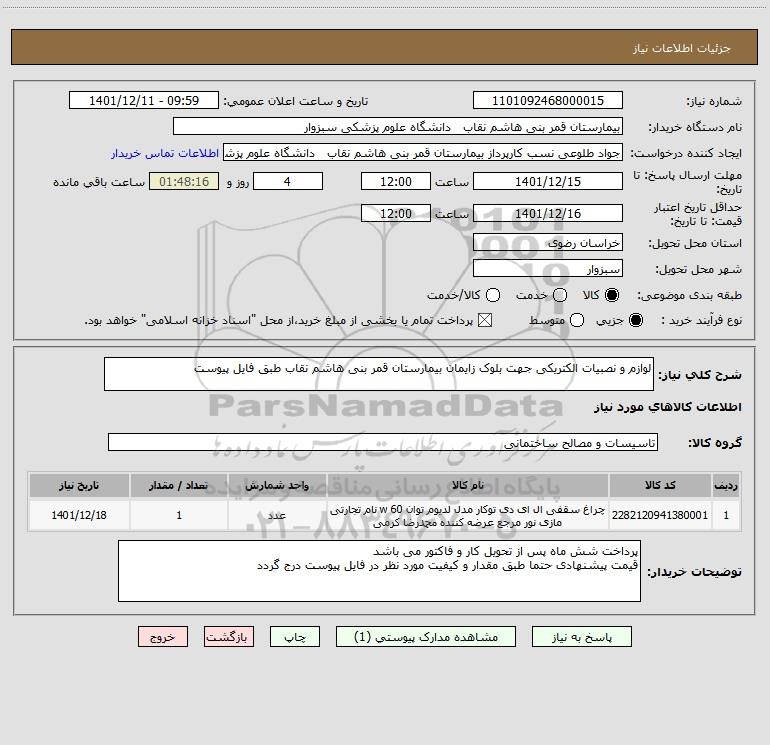This screenshot has height=745, width=770.
Task: Click need number field 1101092468000015
Action: click(x=548, y=100)
